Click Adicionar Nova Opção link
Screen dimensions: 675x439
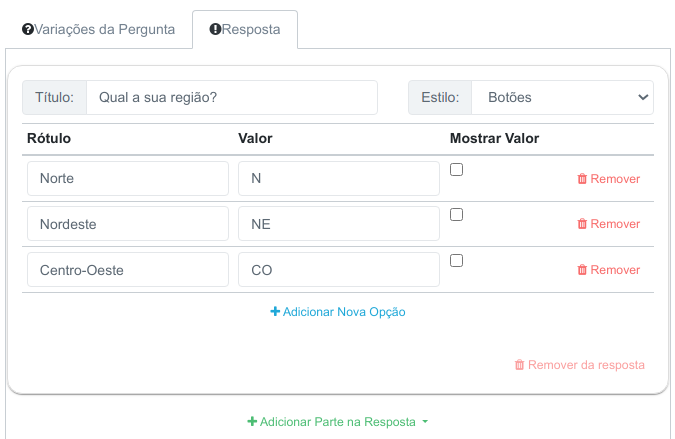[338, 312]
